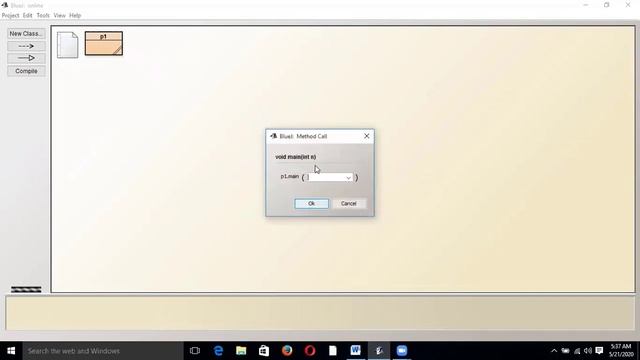Viewport: 640px width, 360px height.
Task: Open the Project menu
Action: (10, 15)
